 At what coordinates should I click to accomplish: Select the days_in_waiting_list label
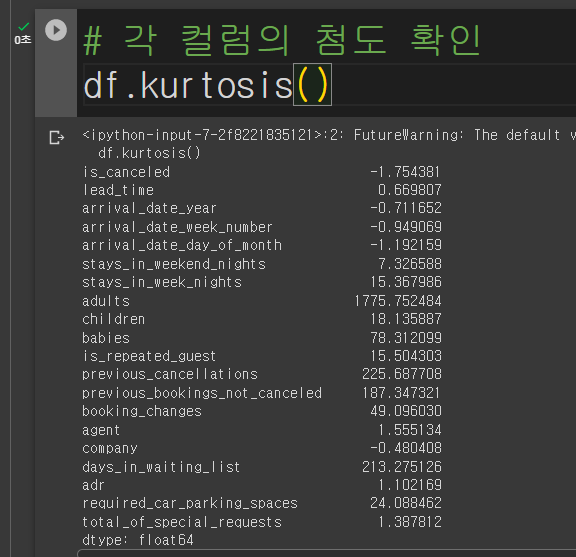click(x=161, y=467)
